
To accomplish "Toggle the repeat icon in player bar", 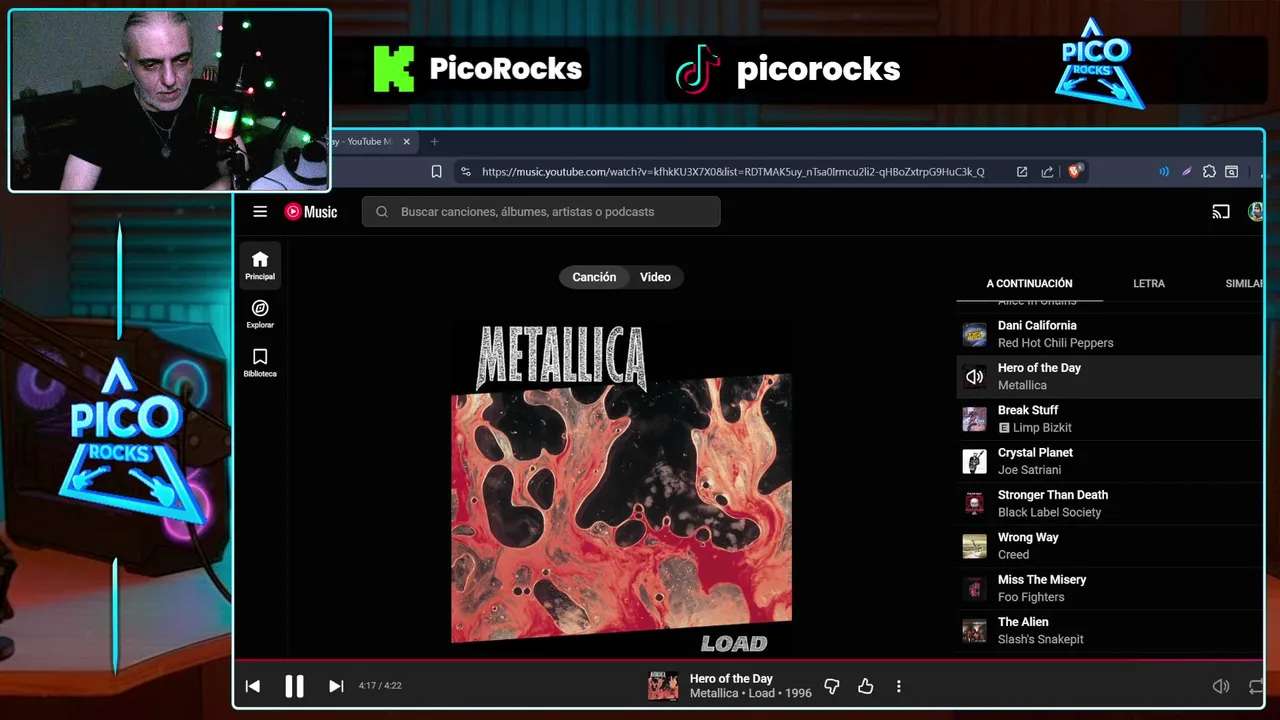I will pyautogui.click(x=1256, y=686).
